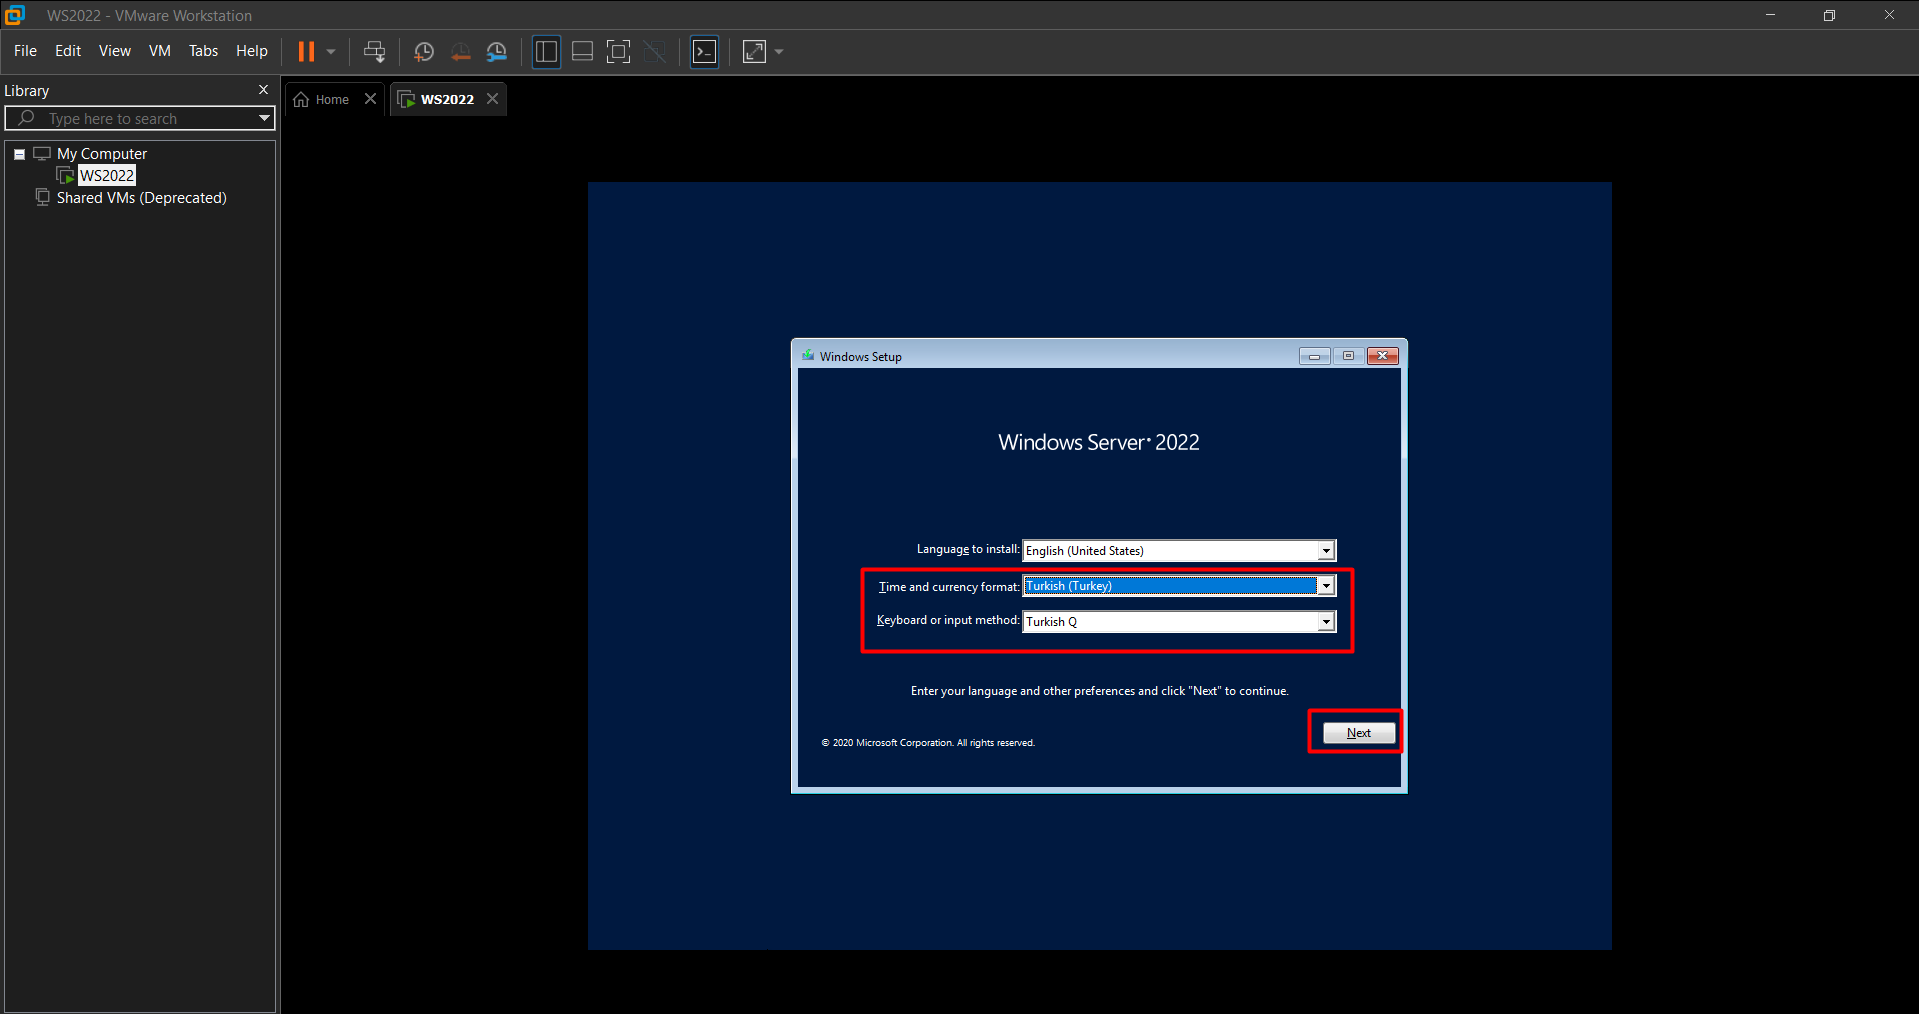
Task: Click the Unity mode icon
Action: click(x=655, y=51)
